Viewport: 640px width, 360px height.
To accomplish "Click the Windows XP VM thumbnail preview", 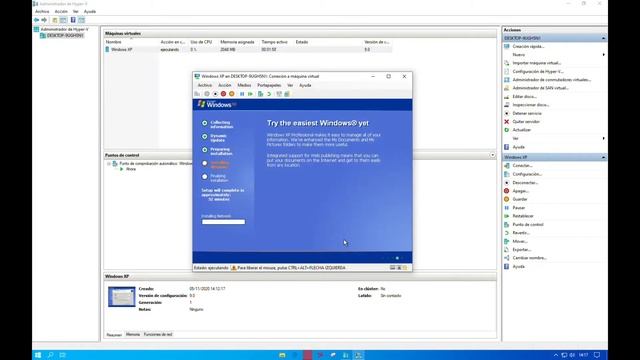I will click(x=122, y=297).
